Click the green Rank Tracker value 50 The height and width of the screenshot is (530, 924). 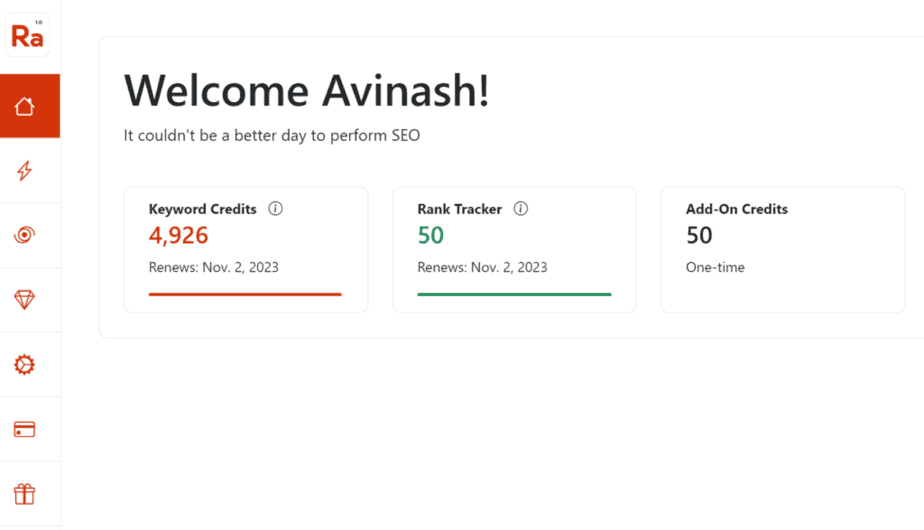tap(431, 235)
